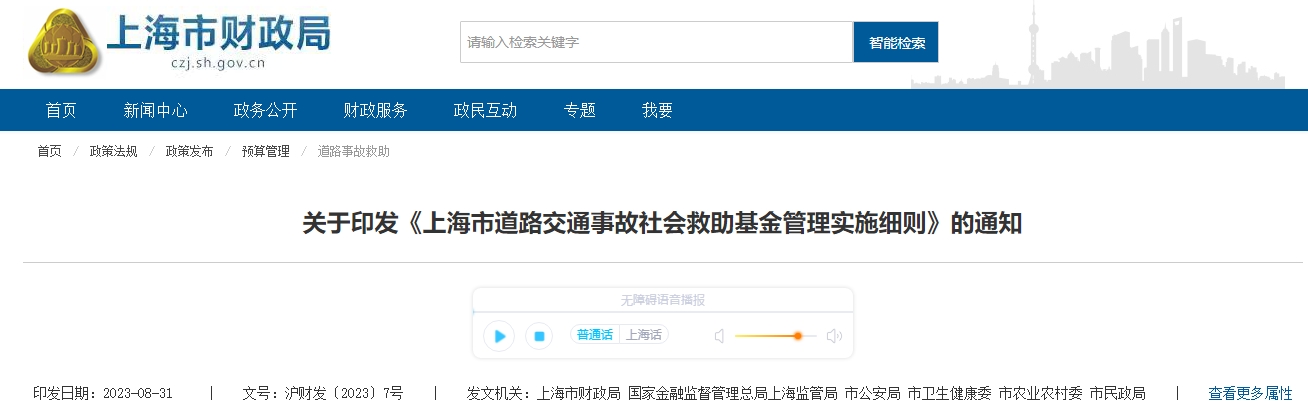Select 普通话 voice option
Viewport: 1308px width, 414px height.
pos(594,335)
